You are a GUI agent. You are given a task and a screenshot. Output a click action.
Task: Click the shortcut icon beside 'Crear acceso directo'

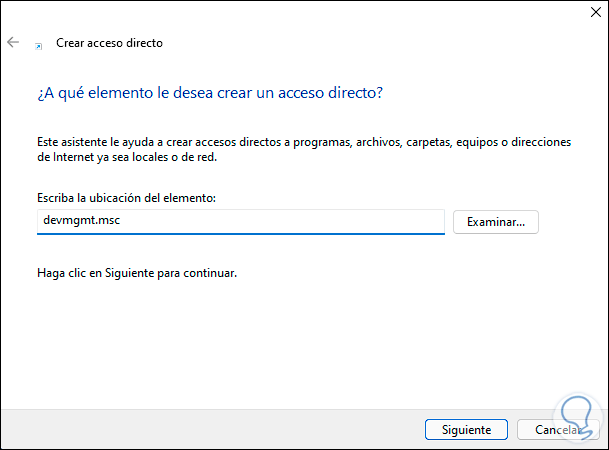point(39,45)
